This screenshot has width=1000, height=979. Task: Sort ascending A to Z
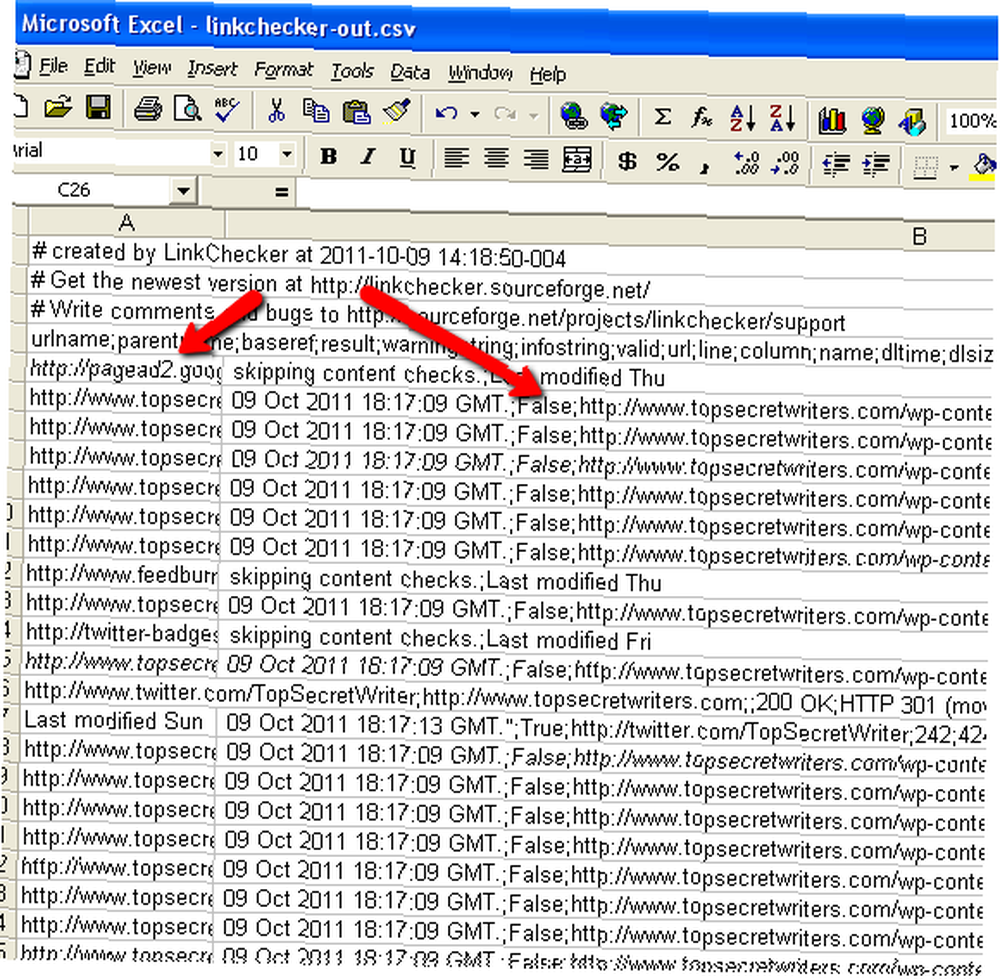click(742, 118)
